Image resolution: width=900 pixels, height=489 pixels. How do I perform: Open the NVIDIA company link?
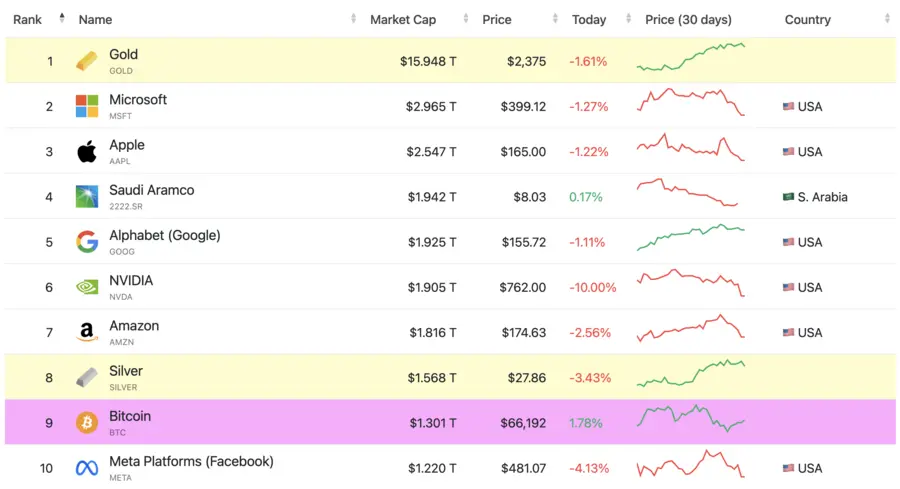131,281
